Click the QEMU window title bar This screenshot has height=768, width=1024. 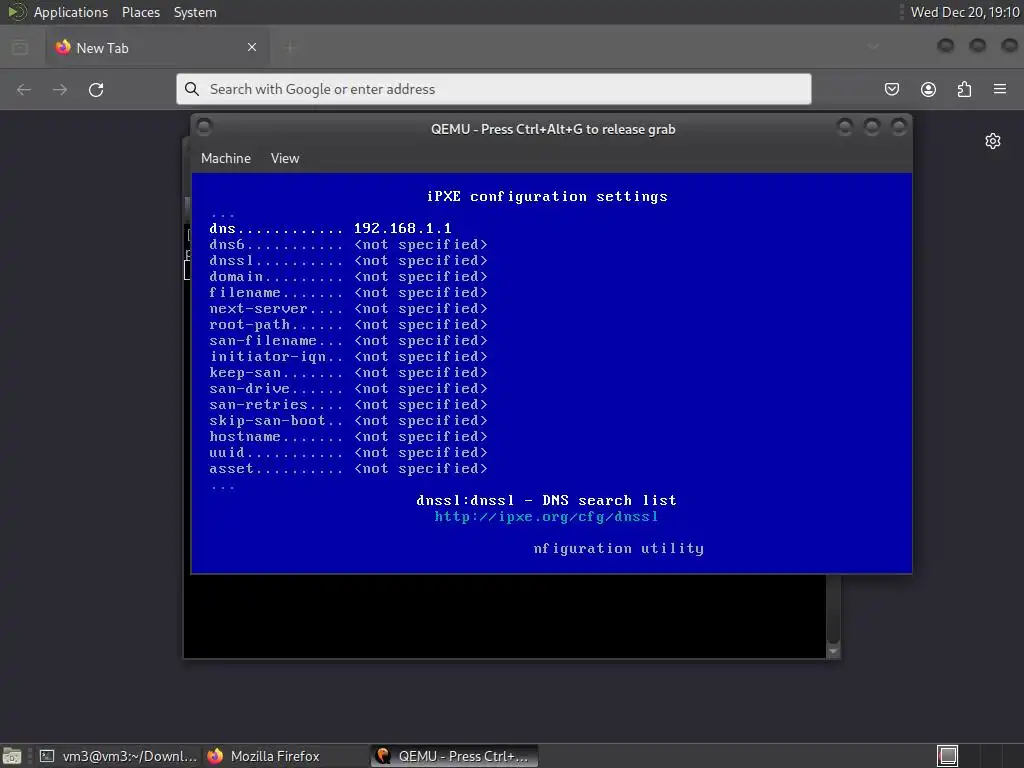(552, 129)
